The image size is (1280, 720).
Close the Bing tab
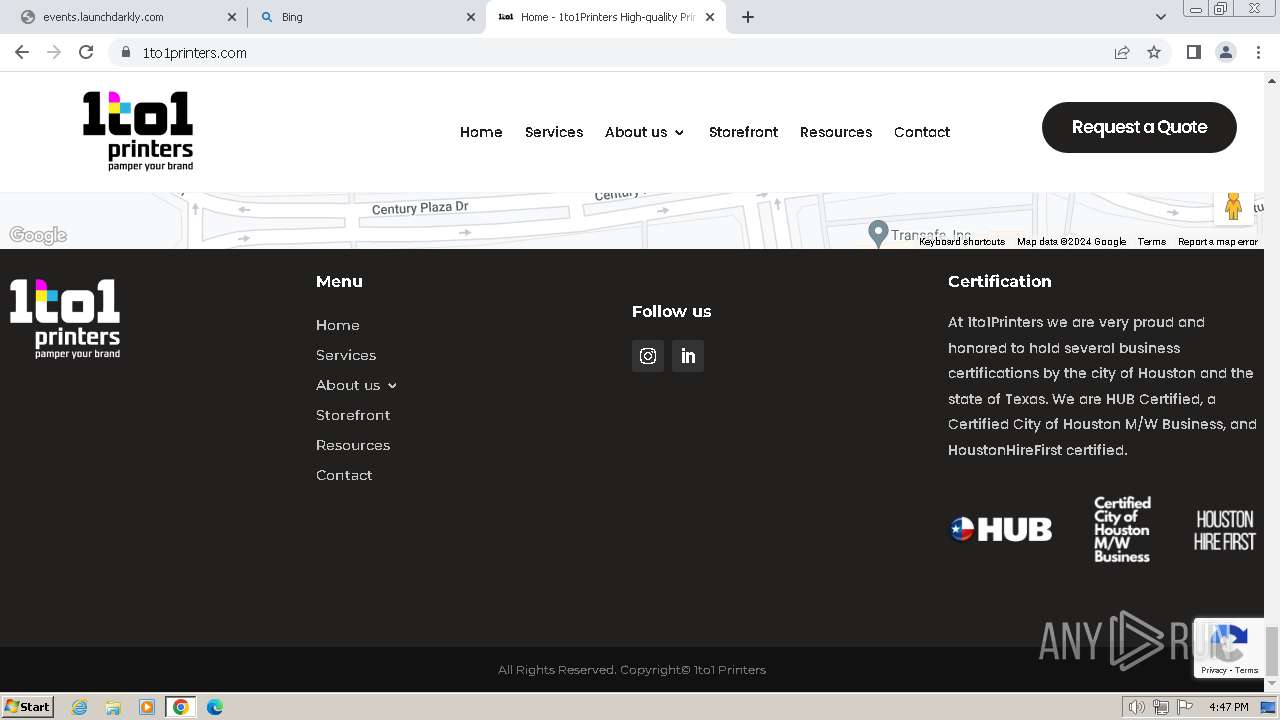[470, 17]
